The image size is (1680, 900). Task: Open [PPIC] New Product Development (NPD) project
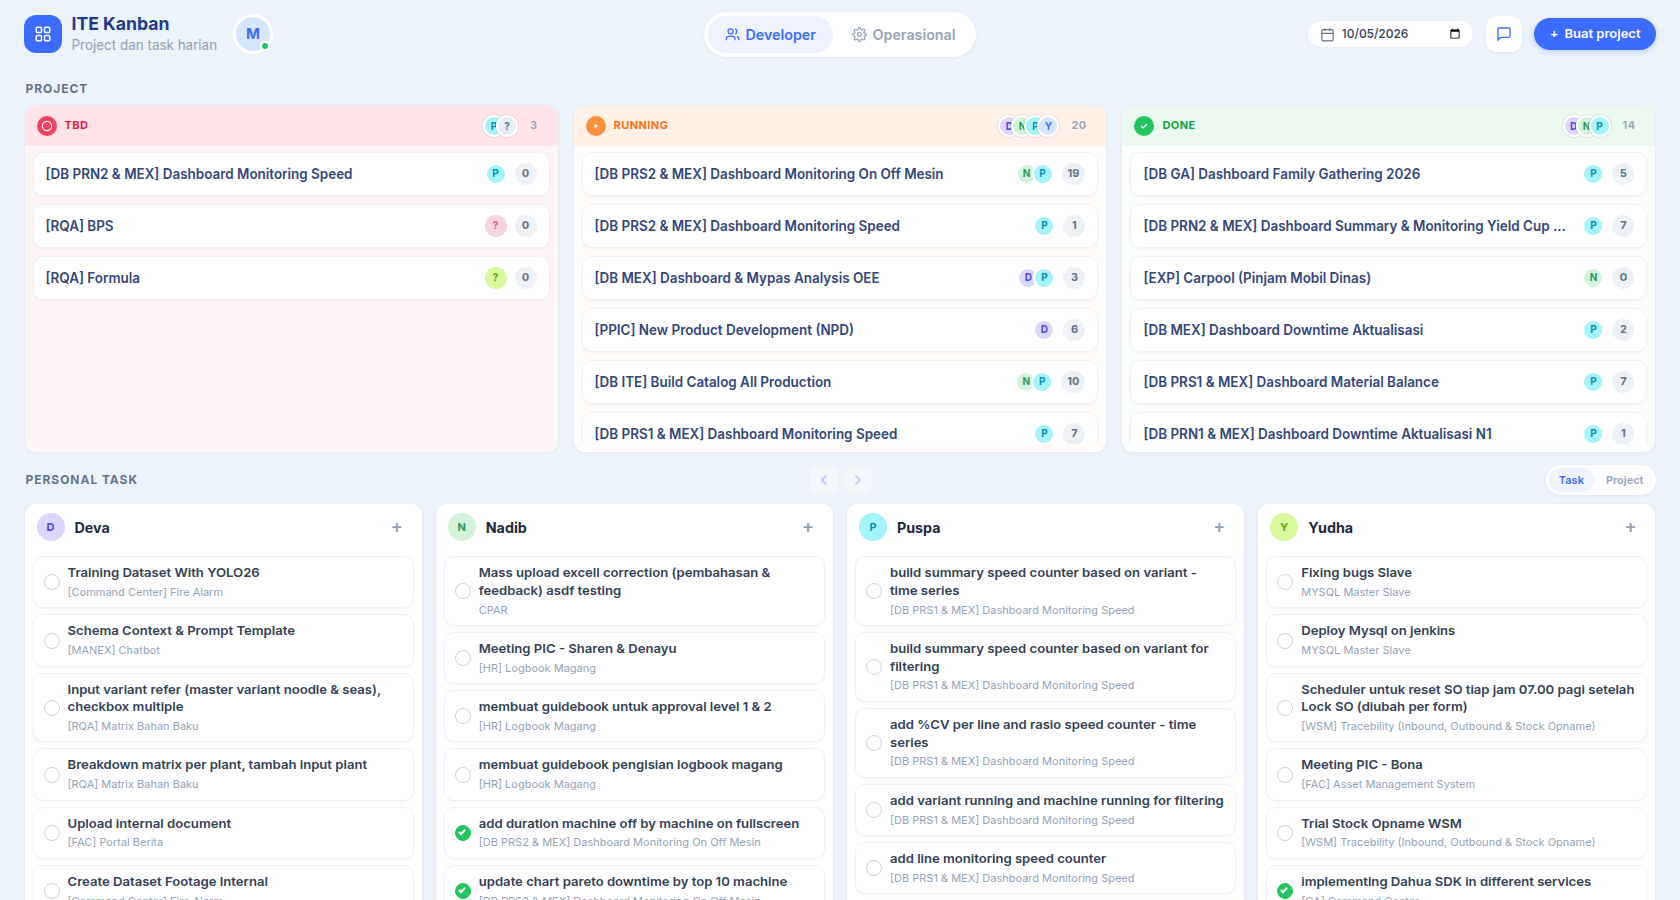pos(840,330)
